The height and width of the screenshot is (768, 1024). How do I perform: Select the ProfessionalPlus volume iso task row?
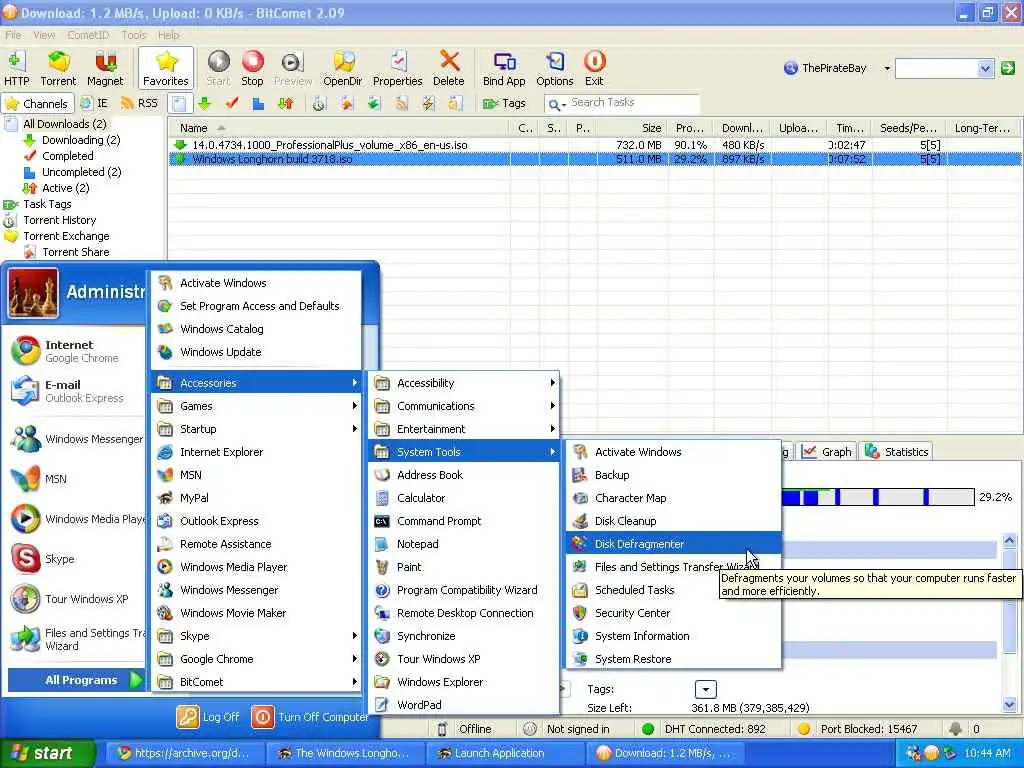(594, 145)
